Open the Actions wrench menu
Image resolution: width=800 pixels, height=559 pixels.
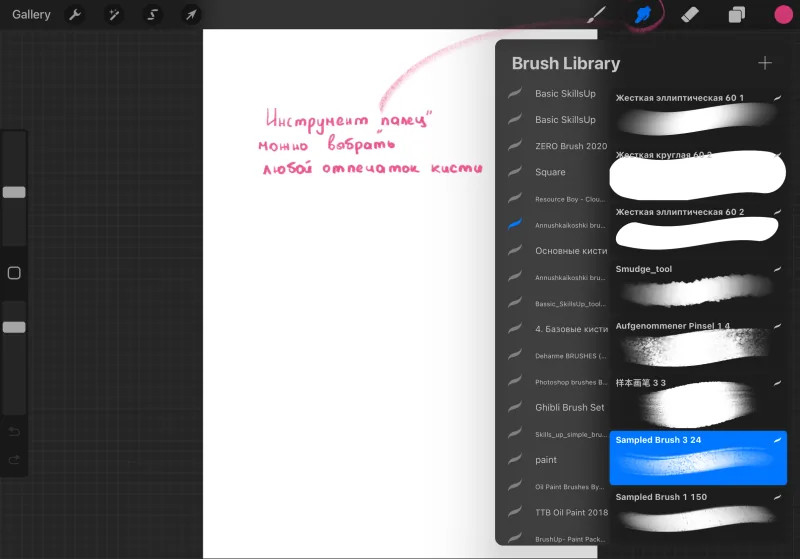tap(75, 15)
